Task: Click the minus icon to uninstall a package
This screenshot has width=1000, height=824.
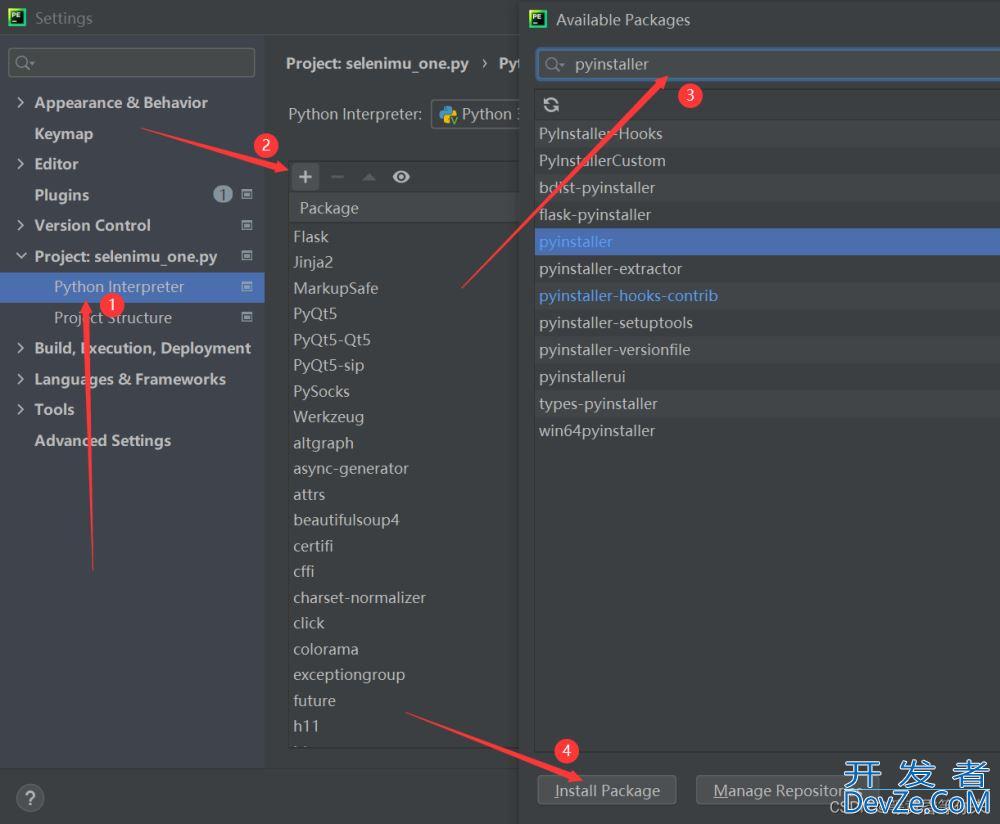Action: 337,177
